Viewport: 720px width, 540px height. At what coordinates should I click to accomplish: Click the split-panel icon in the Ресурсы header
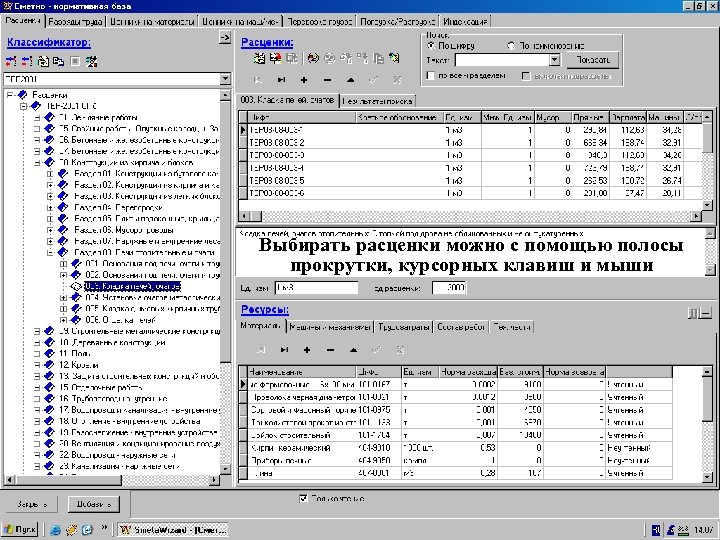pos(693,313)
